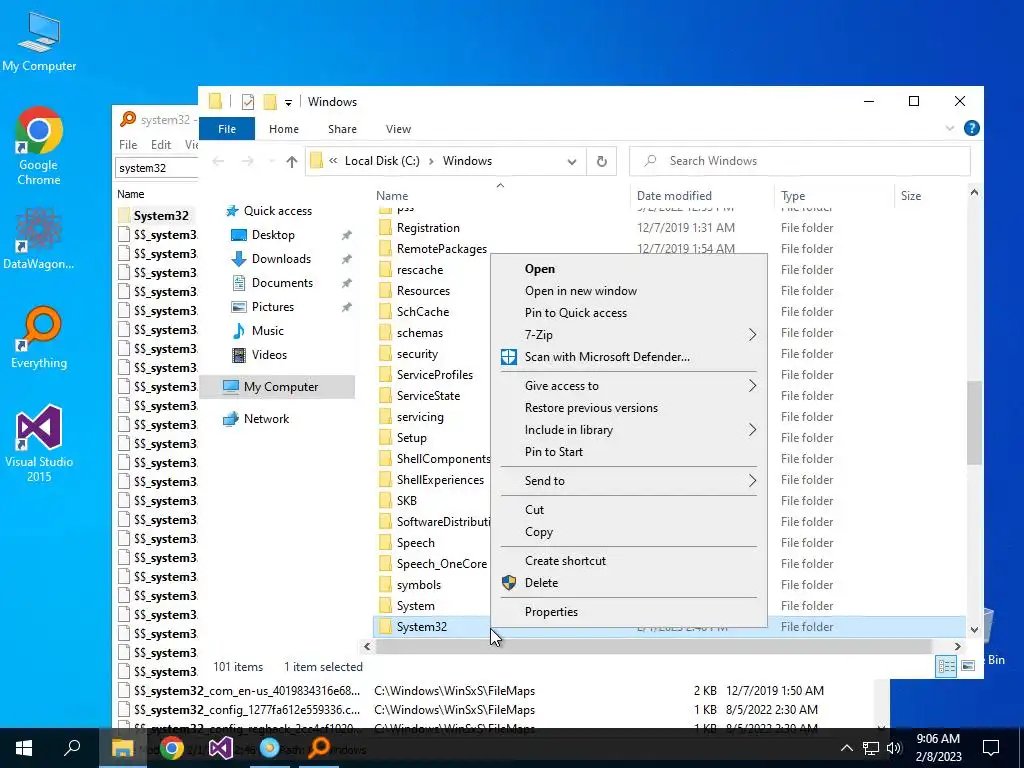This screenshot has width=1024, height=768.
Task: Open the Edit menu in Everything window
Action: pos(161,145)
